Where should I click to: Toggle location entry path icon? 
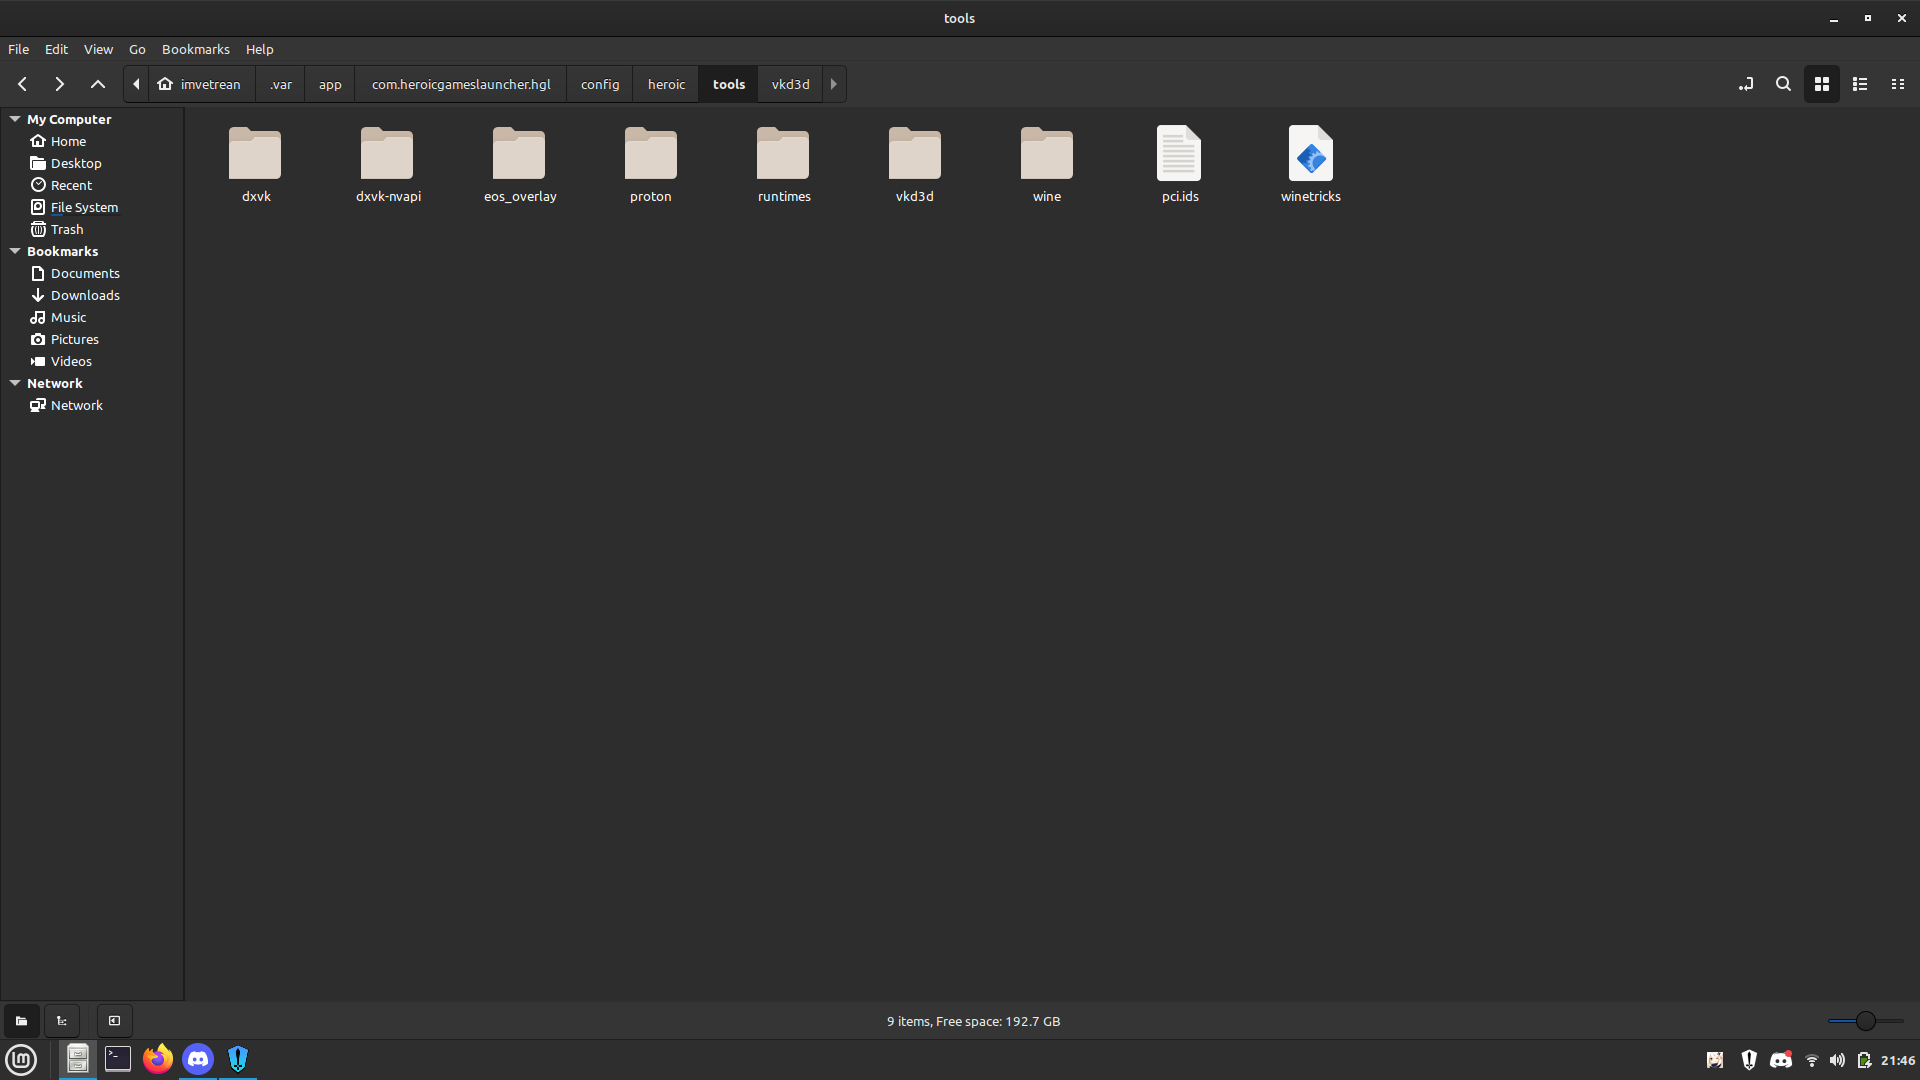(x=1746, y=84)
